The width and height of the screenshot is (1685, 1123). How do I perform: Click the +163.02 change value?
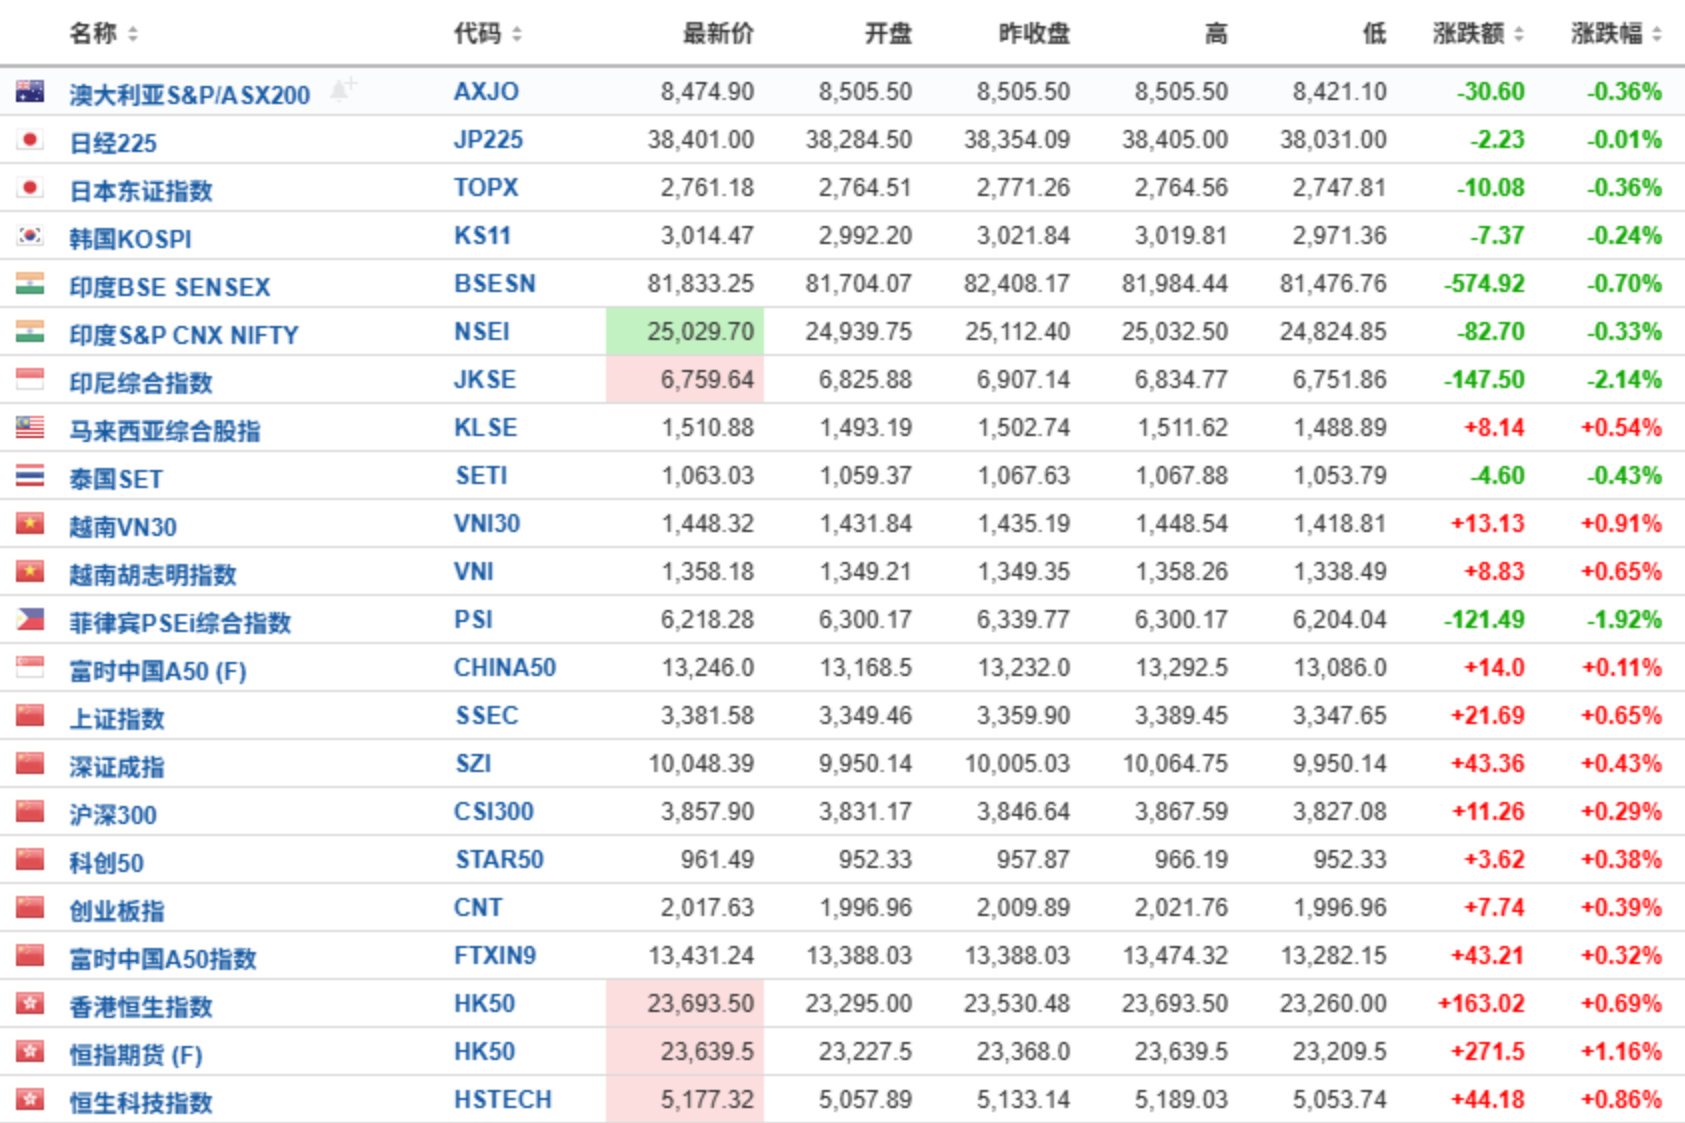tap(1481, 1004)
